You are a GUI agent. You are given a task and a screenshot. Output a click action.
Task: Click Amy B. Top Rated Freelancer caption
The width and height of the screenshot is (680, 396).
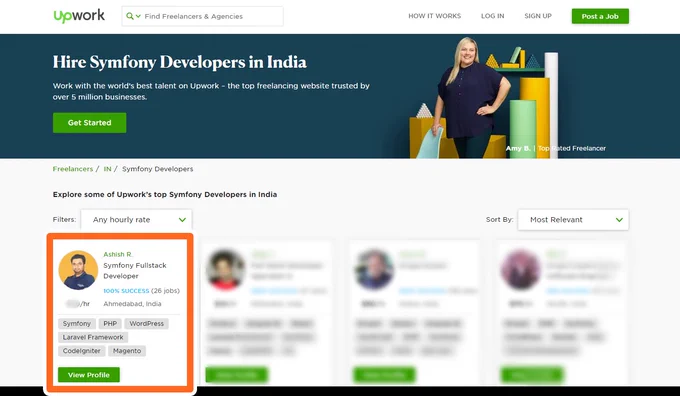tap(556, 148)
